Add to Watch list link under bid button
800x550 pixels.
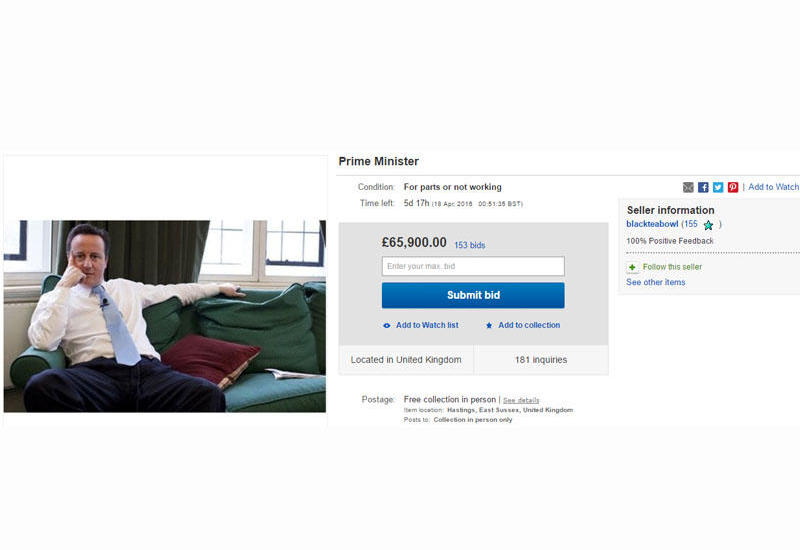pos(427,325)
